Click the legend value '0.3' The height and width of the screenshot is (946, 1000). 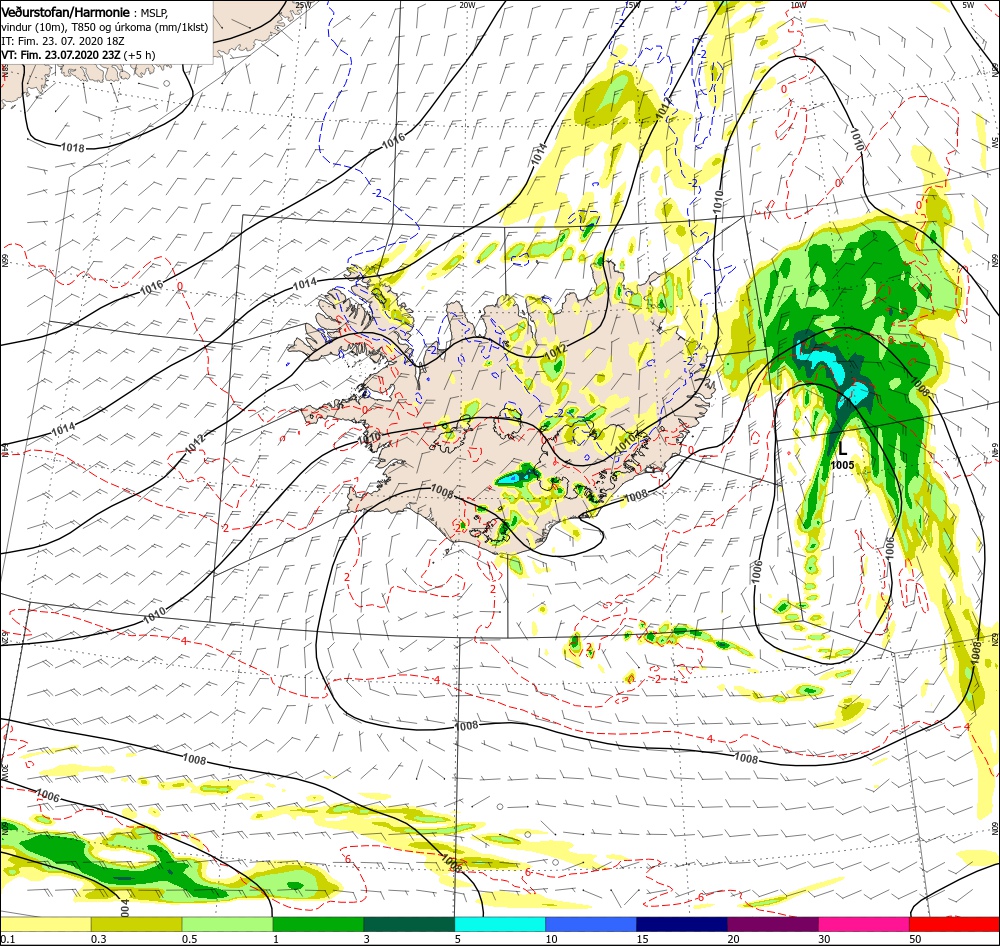[98, 939]
